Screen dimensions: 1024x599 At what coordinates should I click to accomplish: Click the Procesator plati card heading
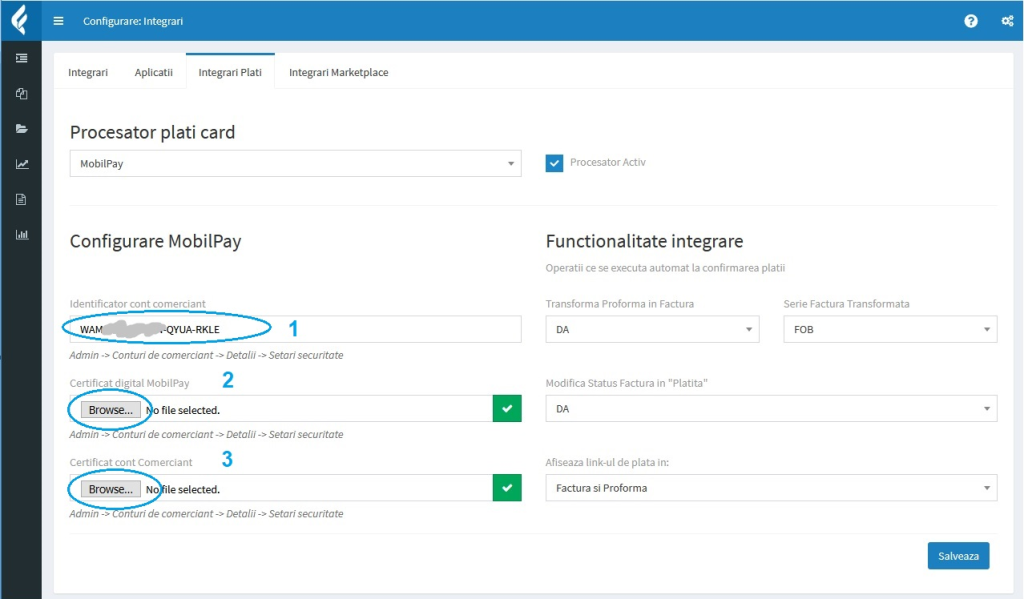coord(152,132)
